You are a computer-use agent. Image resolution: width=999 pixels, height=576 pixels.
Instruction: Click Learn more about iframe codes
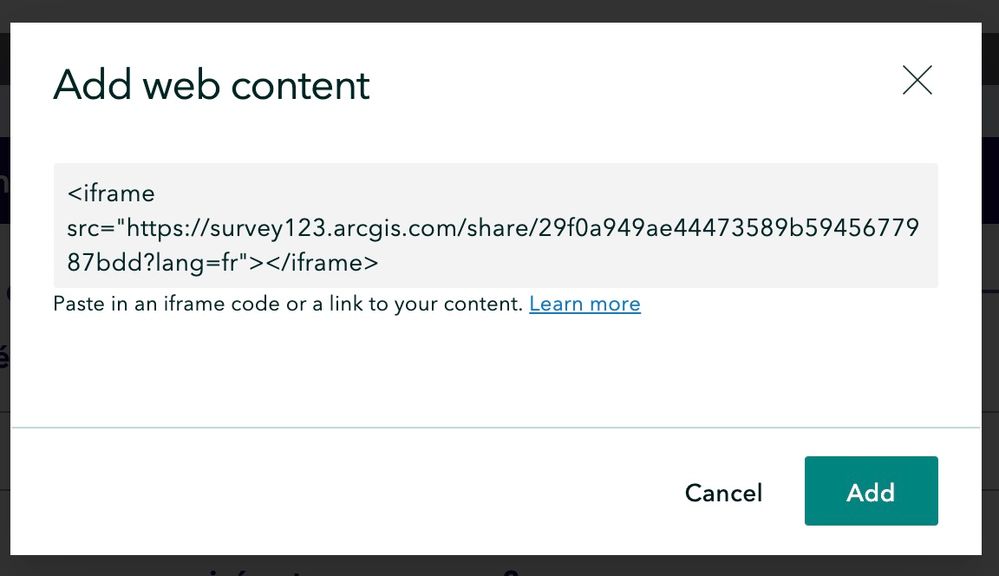[584, 303]
